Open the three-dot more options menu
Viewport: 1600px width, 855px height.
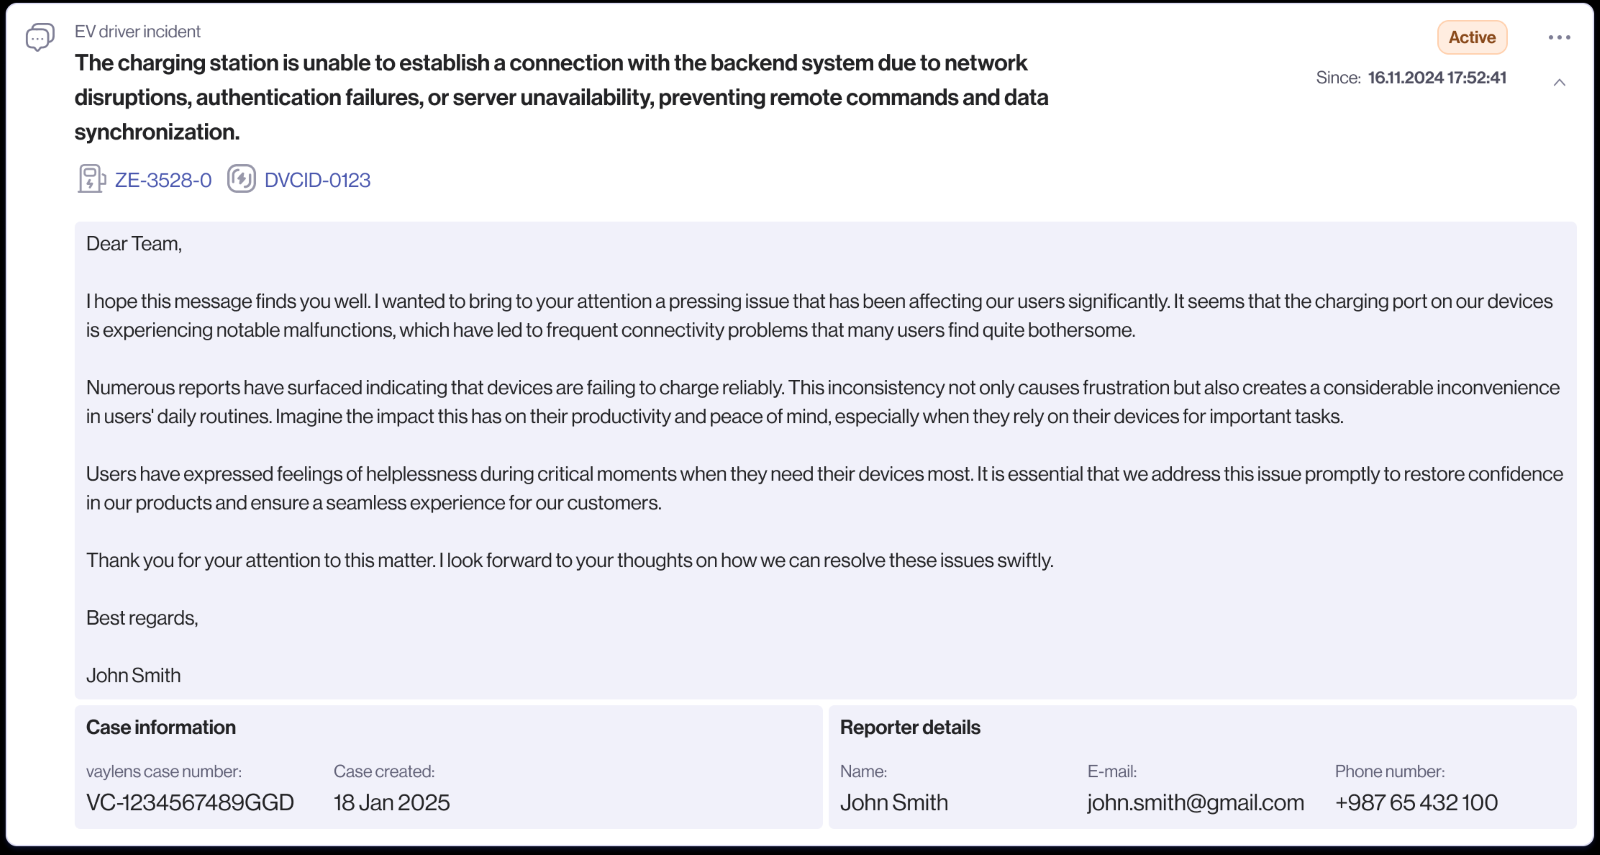coord(1559,37)
